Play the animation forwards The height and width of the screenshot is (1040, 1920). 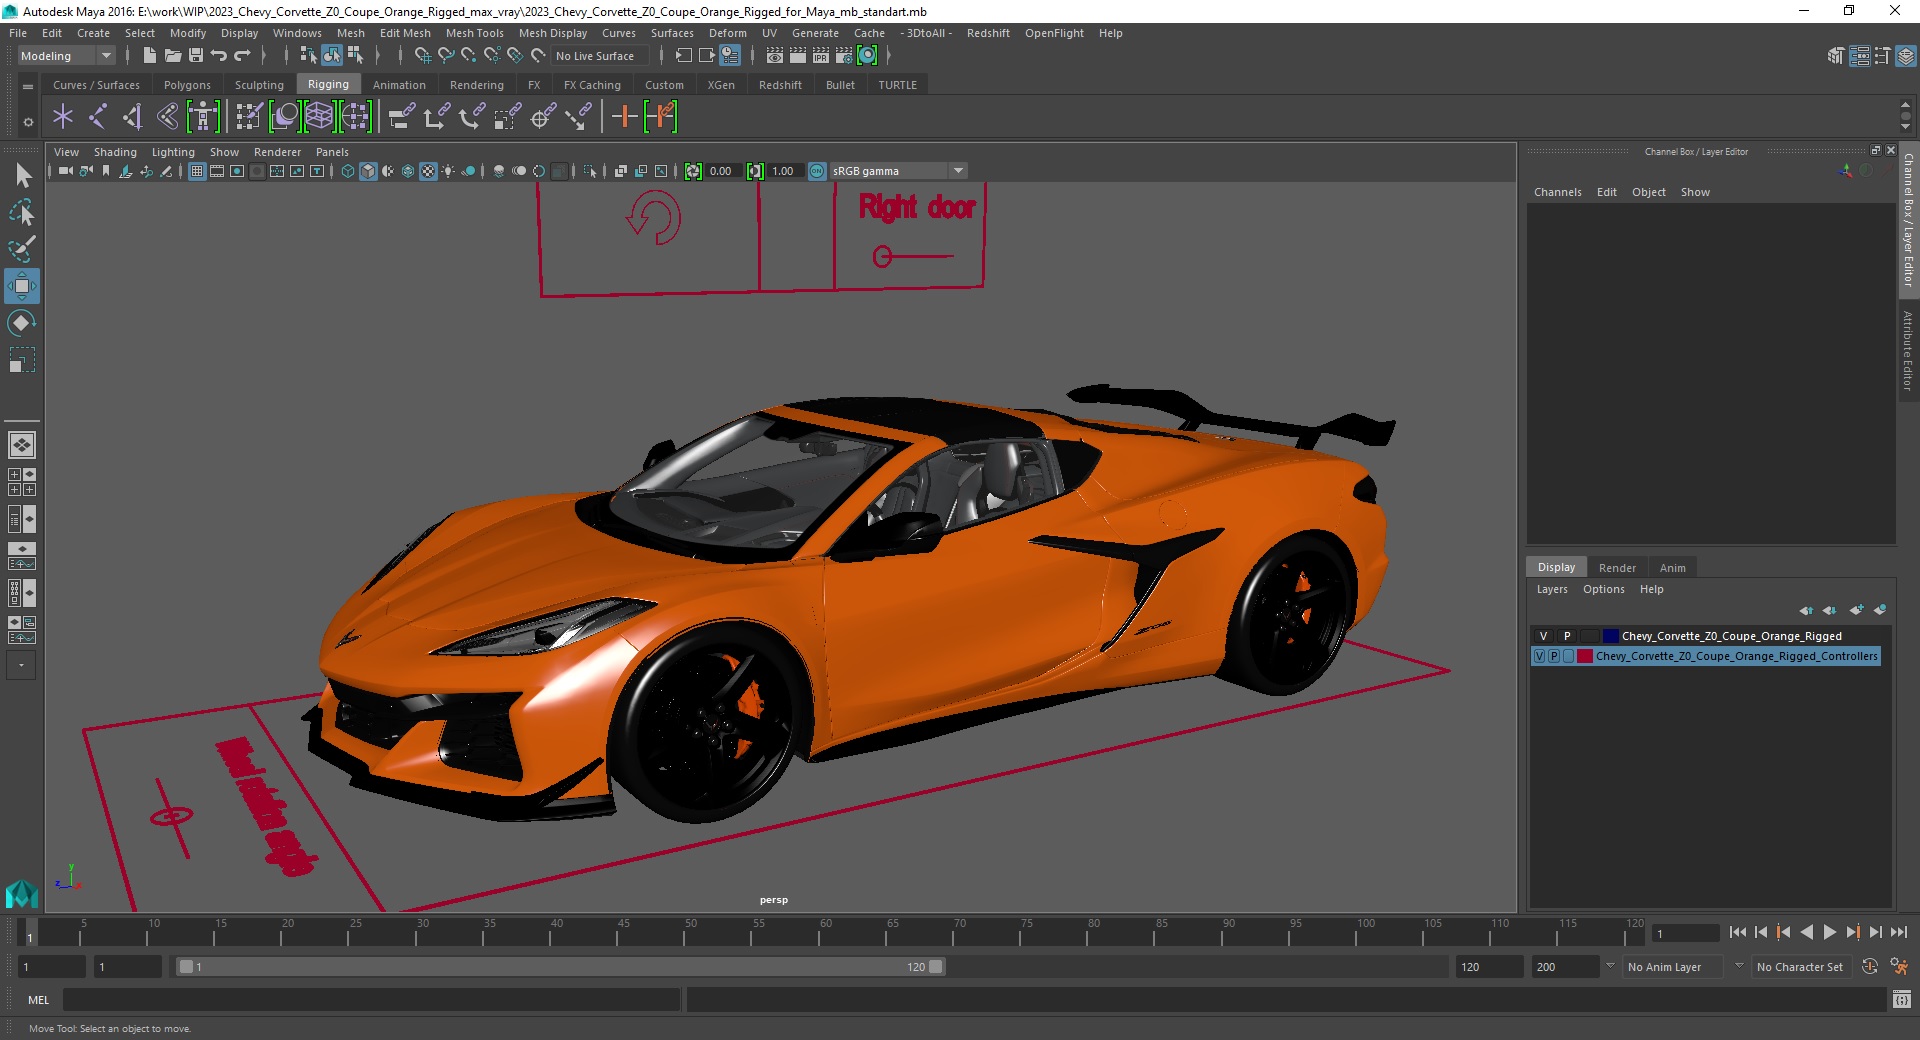tap(1829, 932)
